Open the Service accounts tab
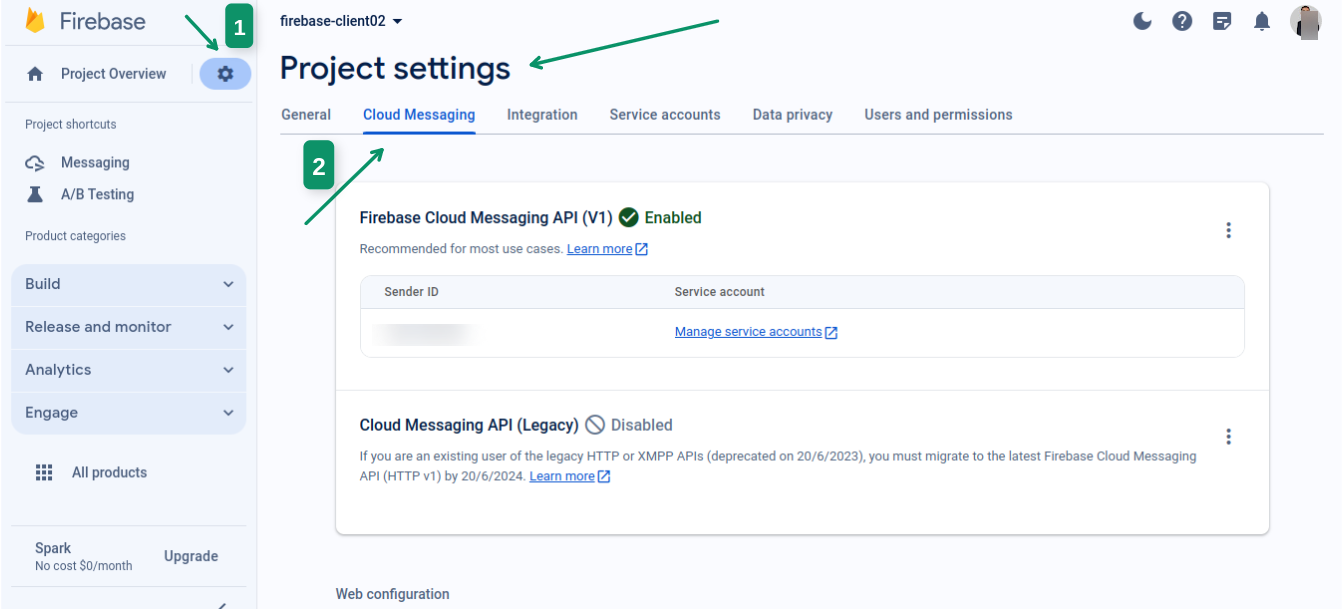 coord(665,115)
